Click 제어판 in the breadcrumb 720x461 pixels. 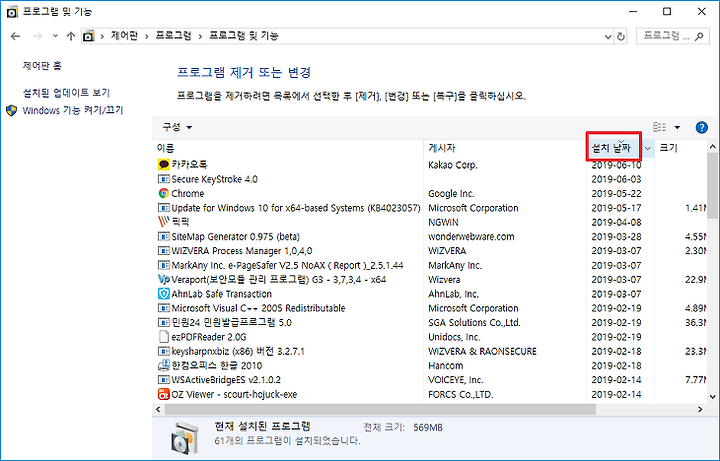(x=124, y=36)
